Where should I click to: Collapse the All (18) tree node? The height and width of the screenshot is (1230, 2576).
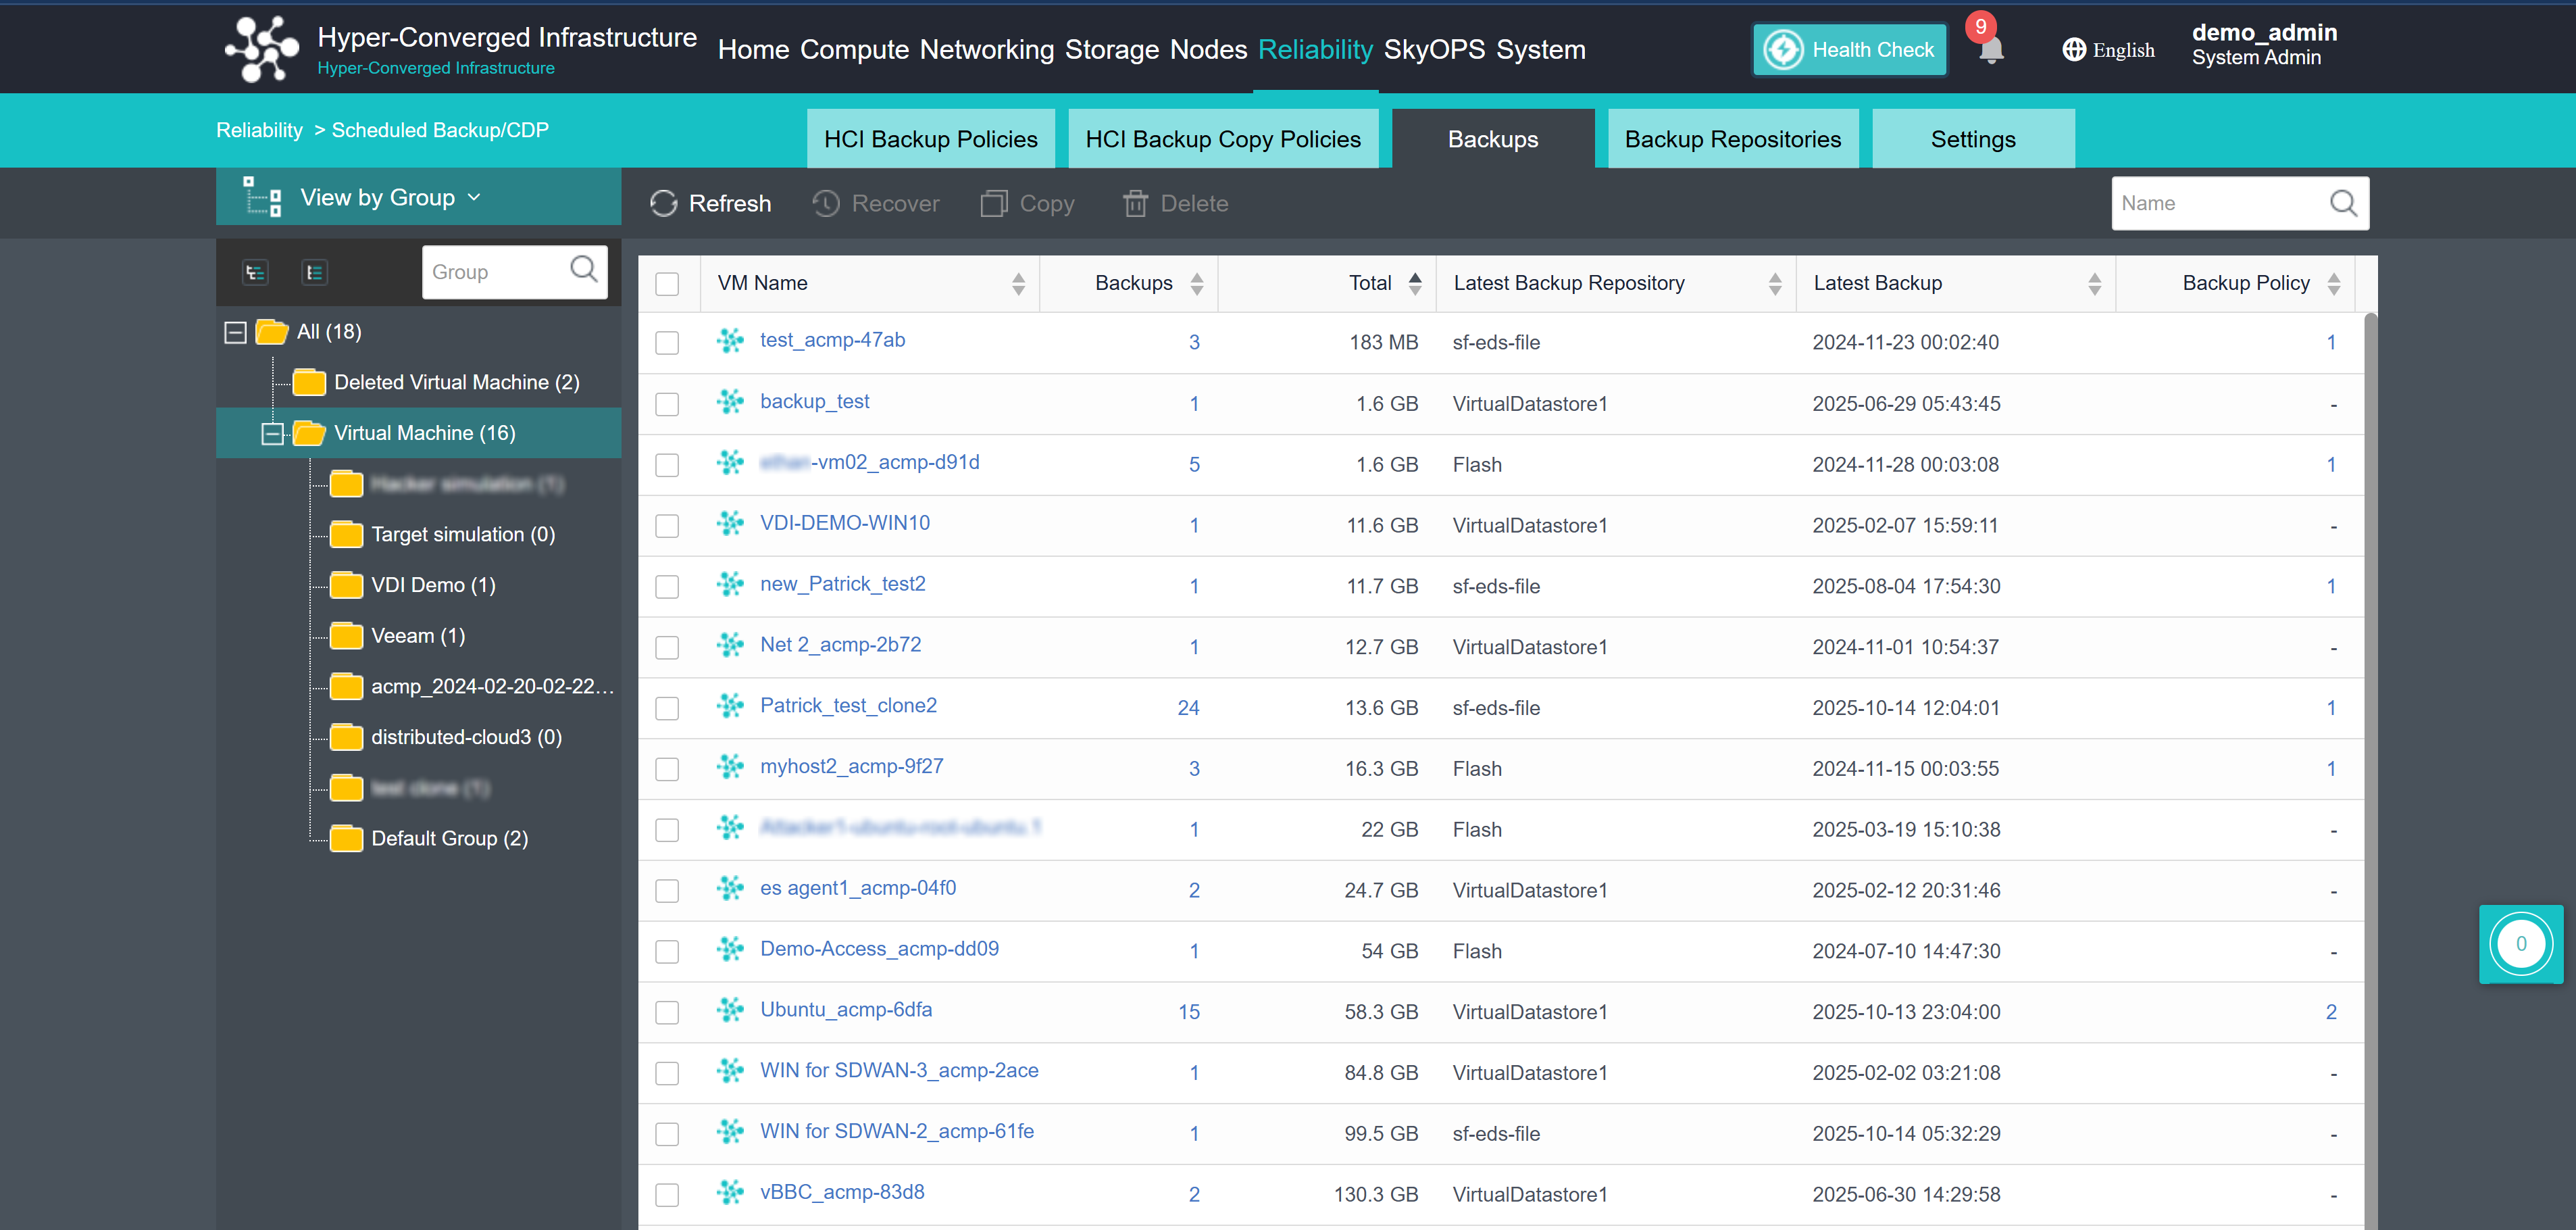pos(235,332)
